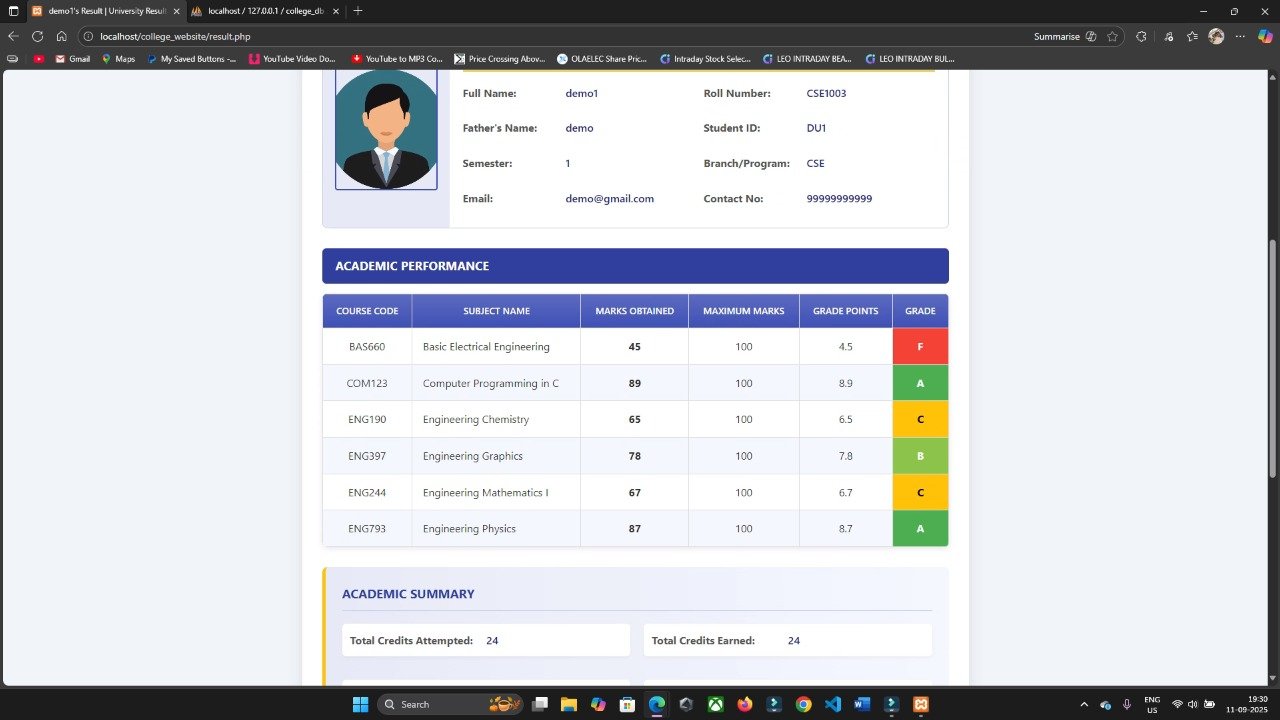Open the Gmail bookmark
Screen dimensions: 1280x720
[72, 59]
